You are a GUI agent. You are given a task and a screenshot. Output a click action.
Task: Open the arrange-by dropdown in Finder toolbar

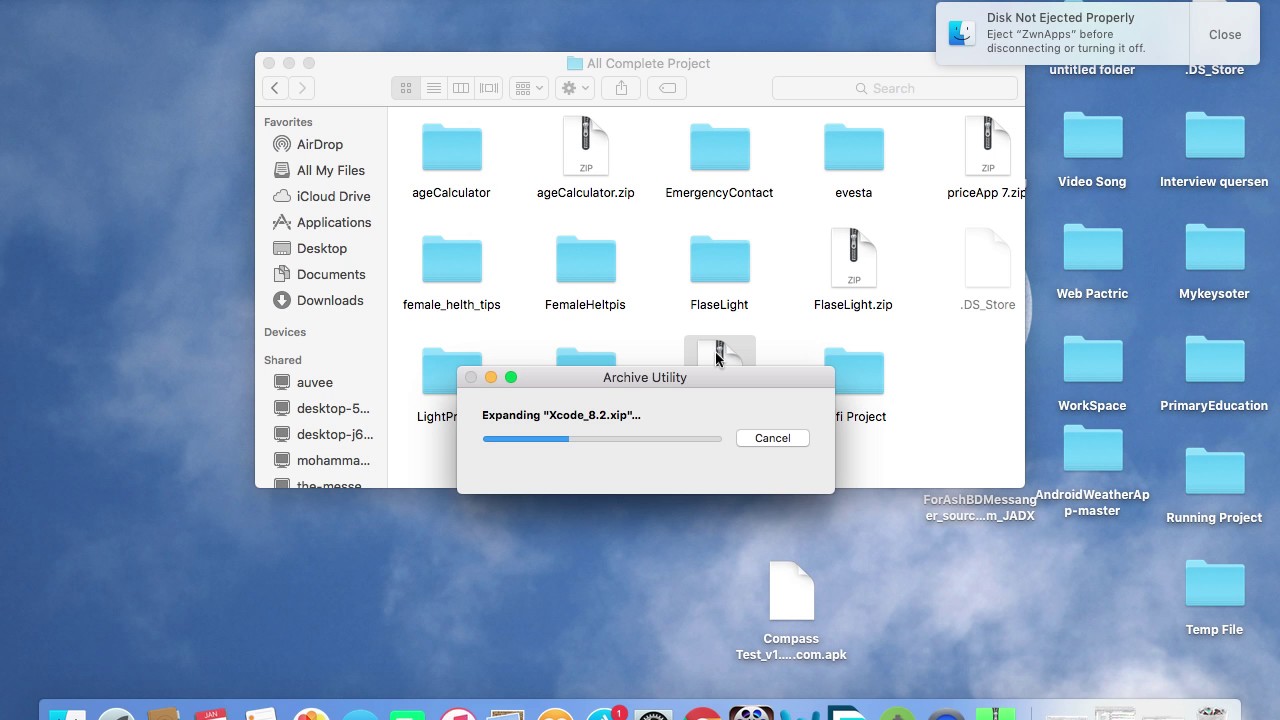coord(528,88)
